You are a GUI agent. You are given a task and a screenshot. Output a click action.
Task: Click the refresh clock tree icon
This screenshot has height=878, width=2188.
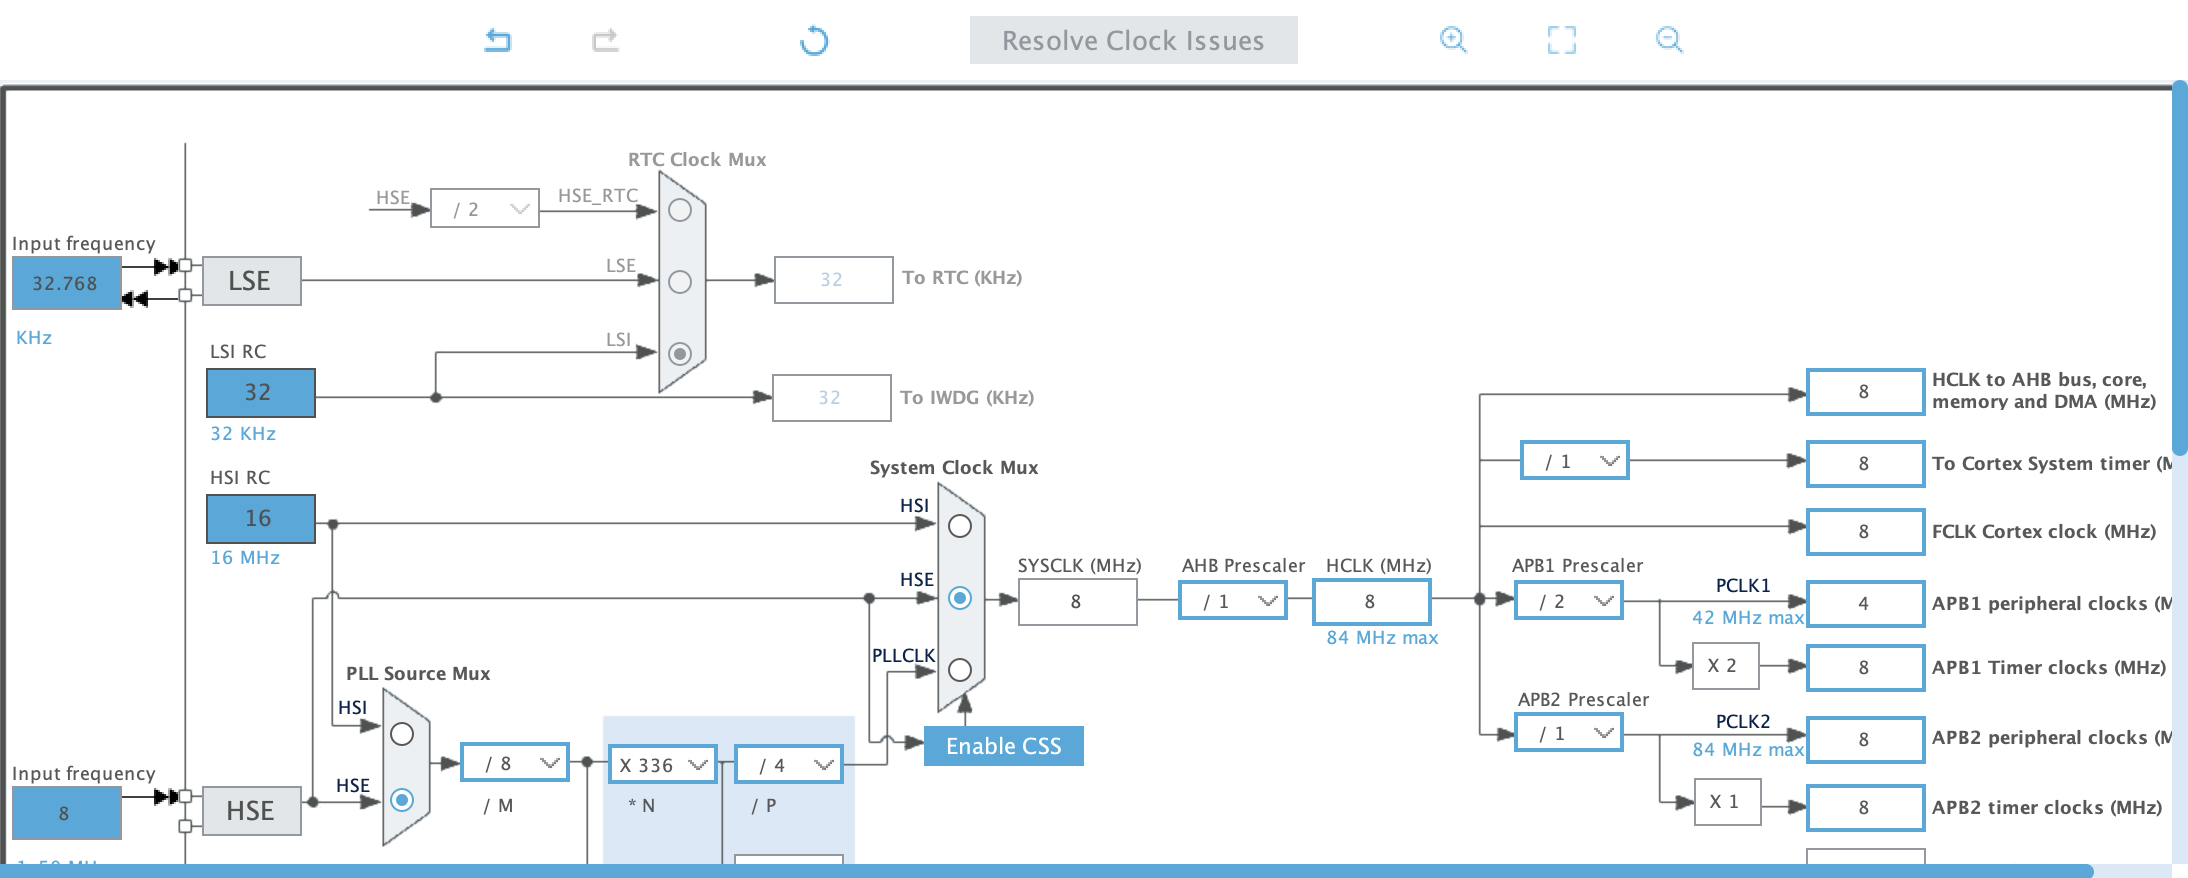pos(814,41)
